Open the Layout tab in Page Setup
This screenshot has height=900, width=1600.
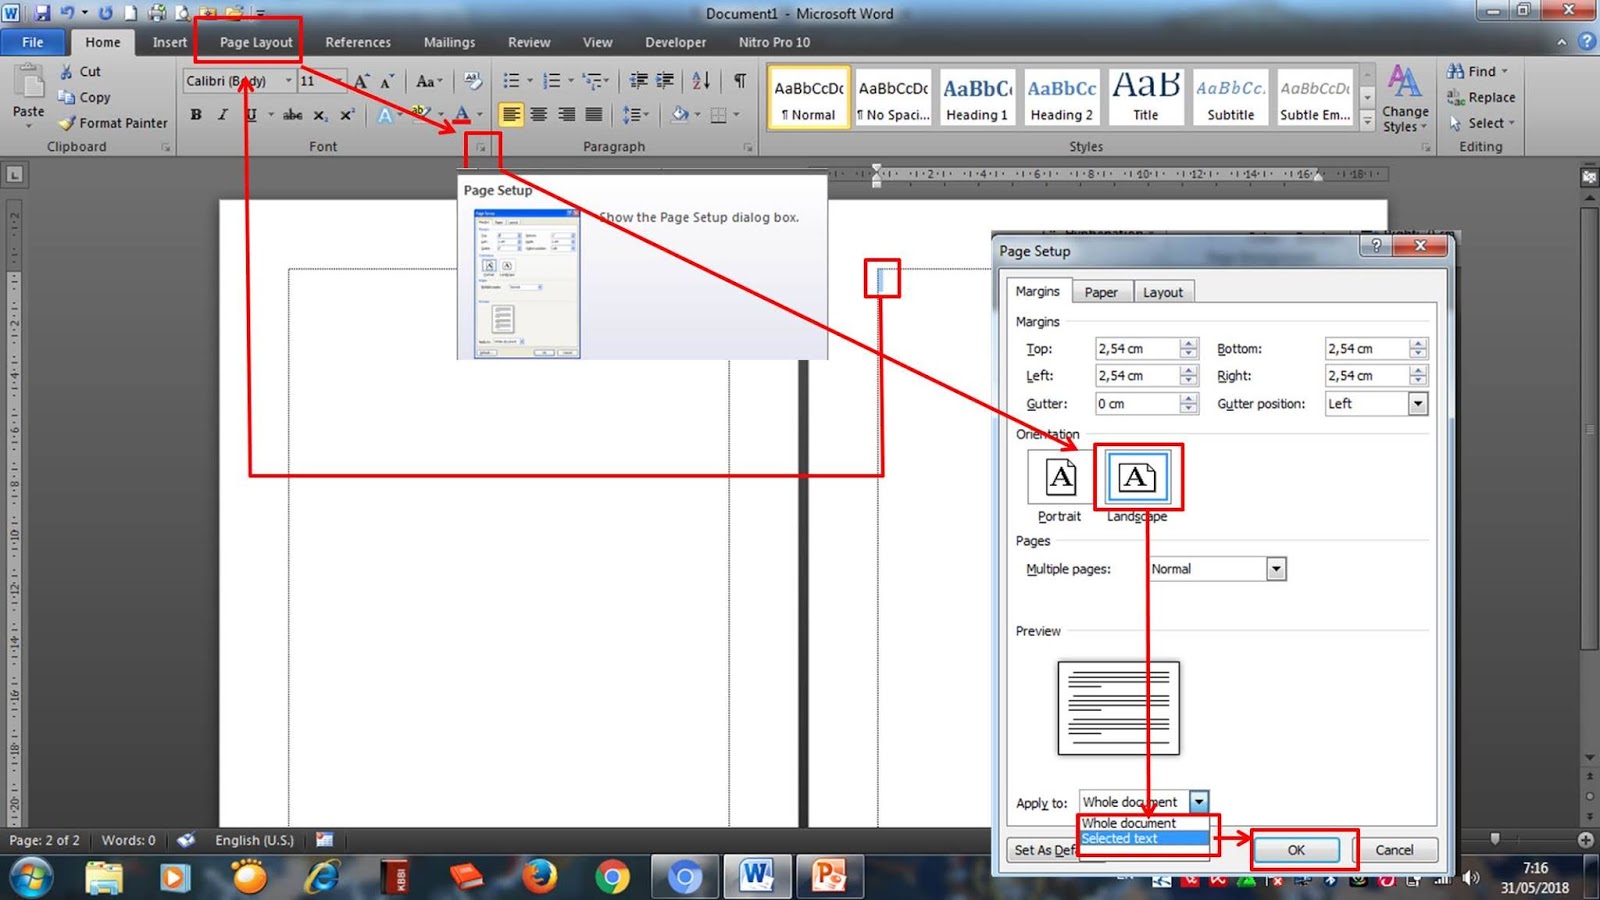1162,292
